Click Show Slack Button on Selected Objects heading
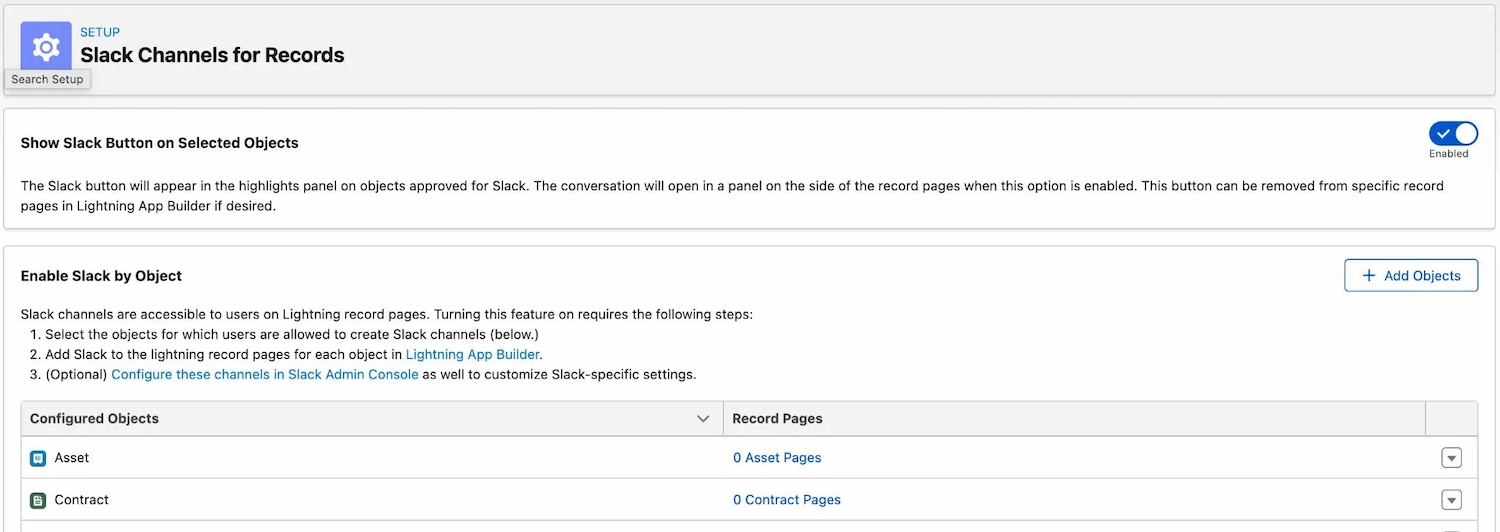1500x532 pixels. 160,143
